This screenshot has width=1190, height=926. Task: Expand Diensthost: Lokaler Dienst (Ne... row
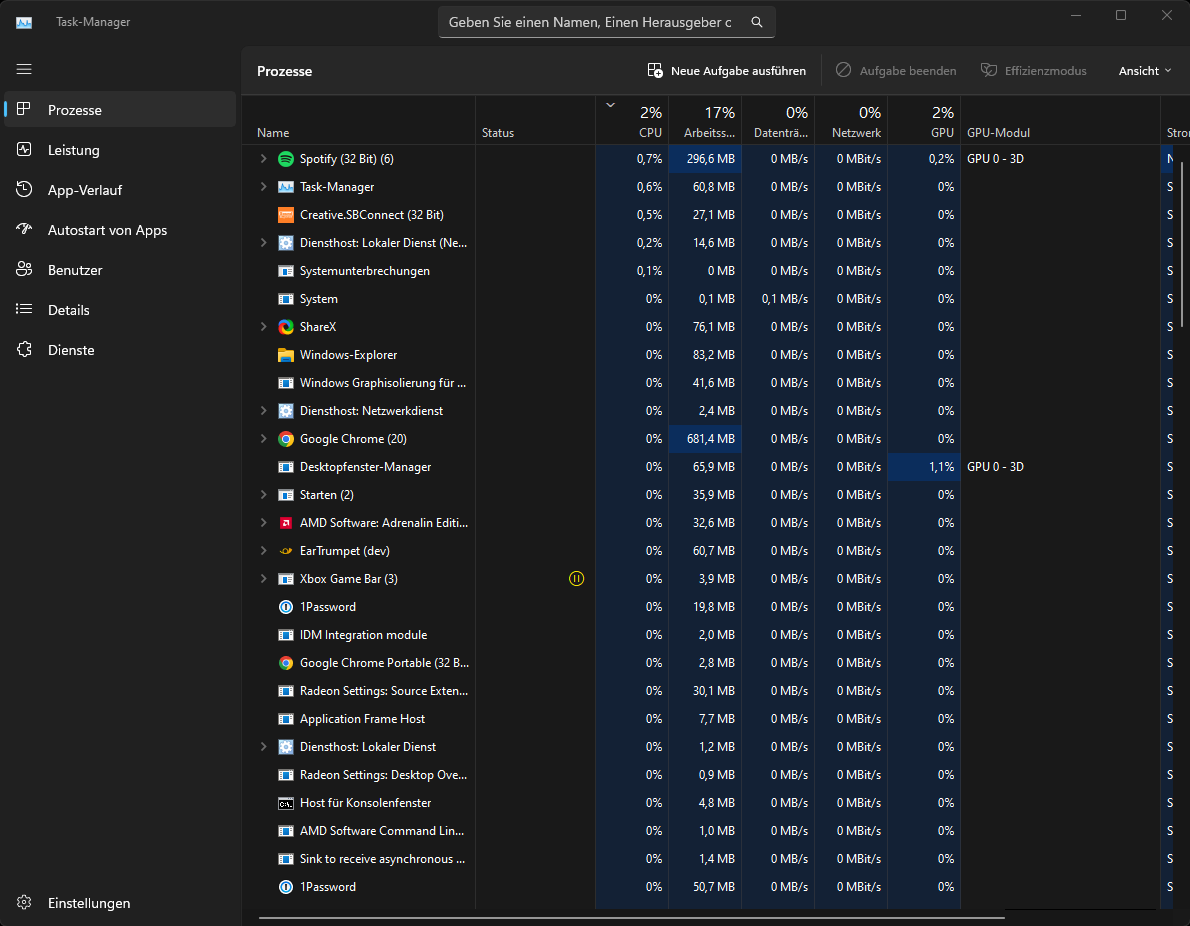click(x=263, y=243)
